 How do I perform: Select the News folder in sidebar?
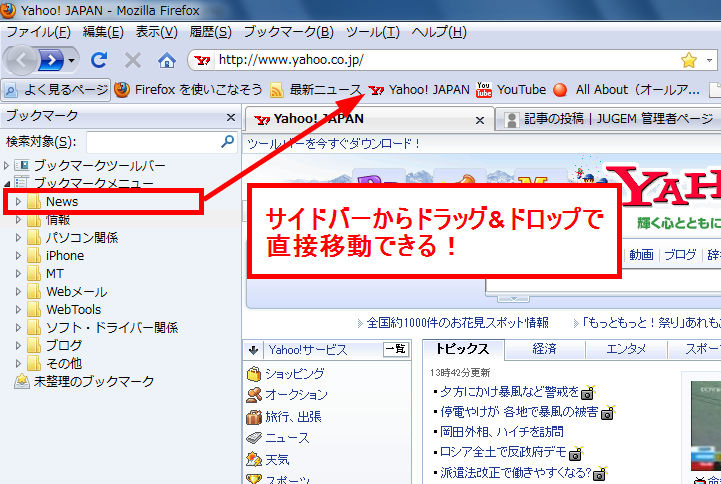coord(62,201)
